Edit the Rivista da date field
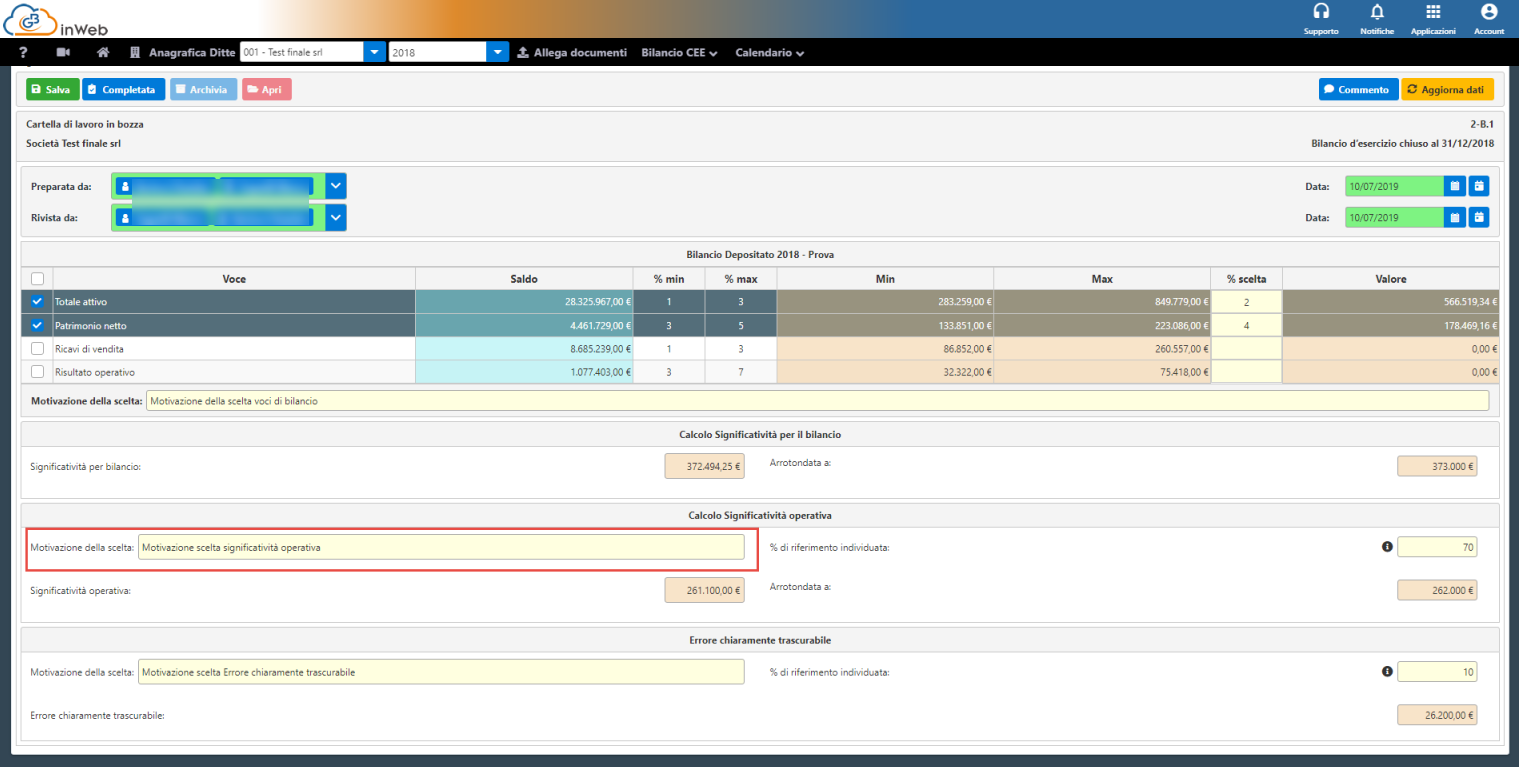 1394,216
